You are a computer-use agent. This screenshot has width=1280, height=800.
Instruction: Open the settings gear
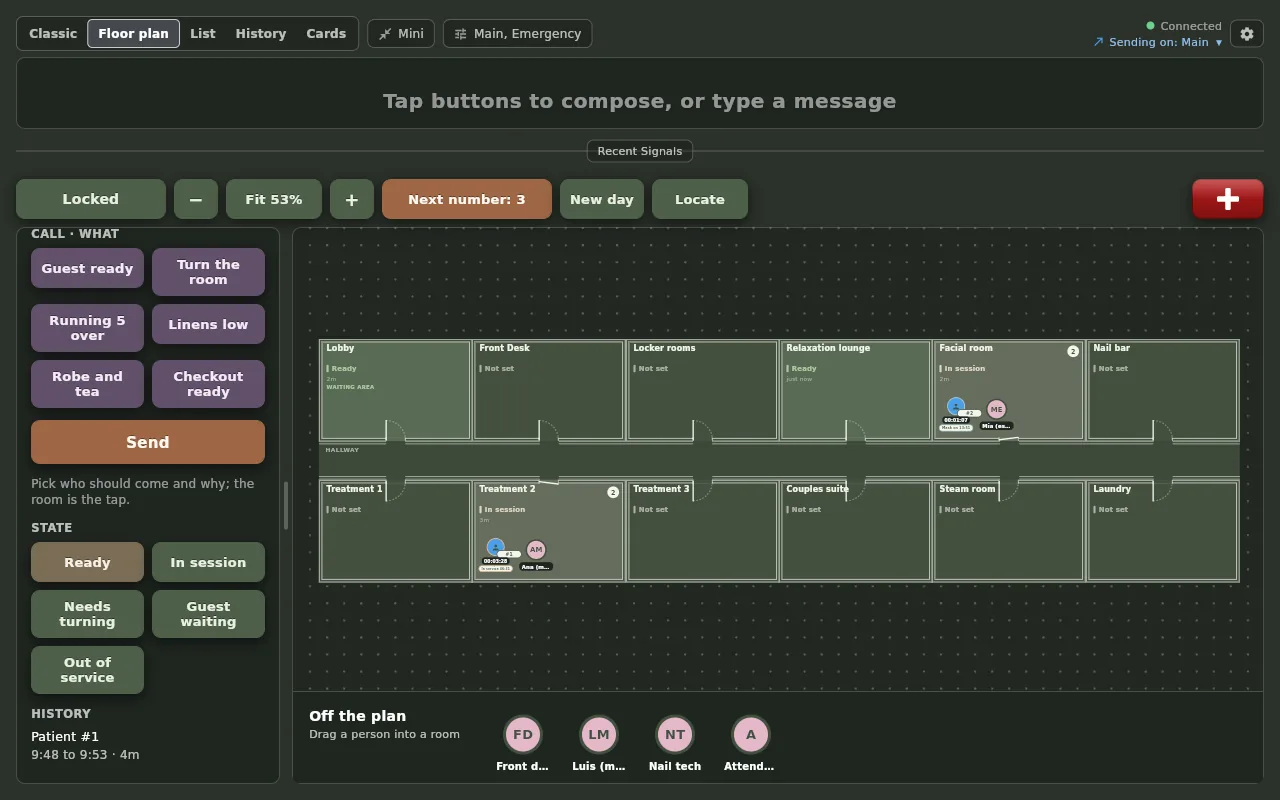click(x=1246, y=34)
